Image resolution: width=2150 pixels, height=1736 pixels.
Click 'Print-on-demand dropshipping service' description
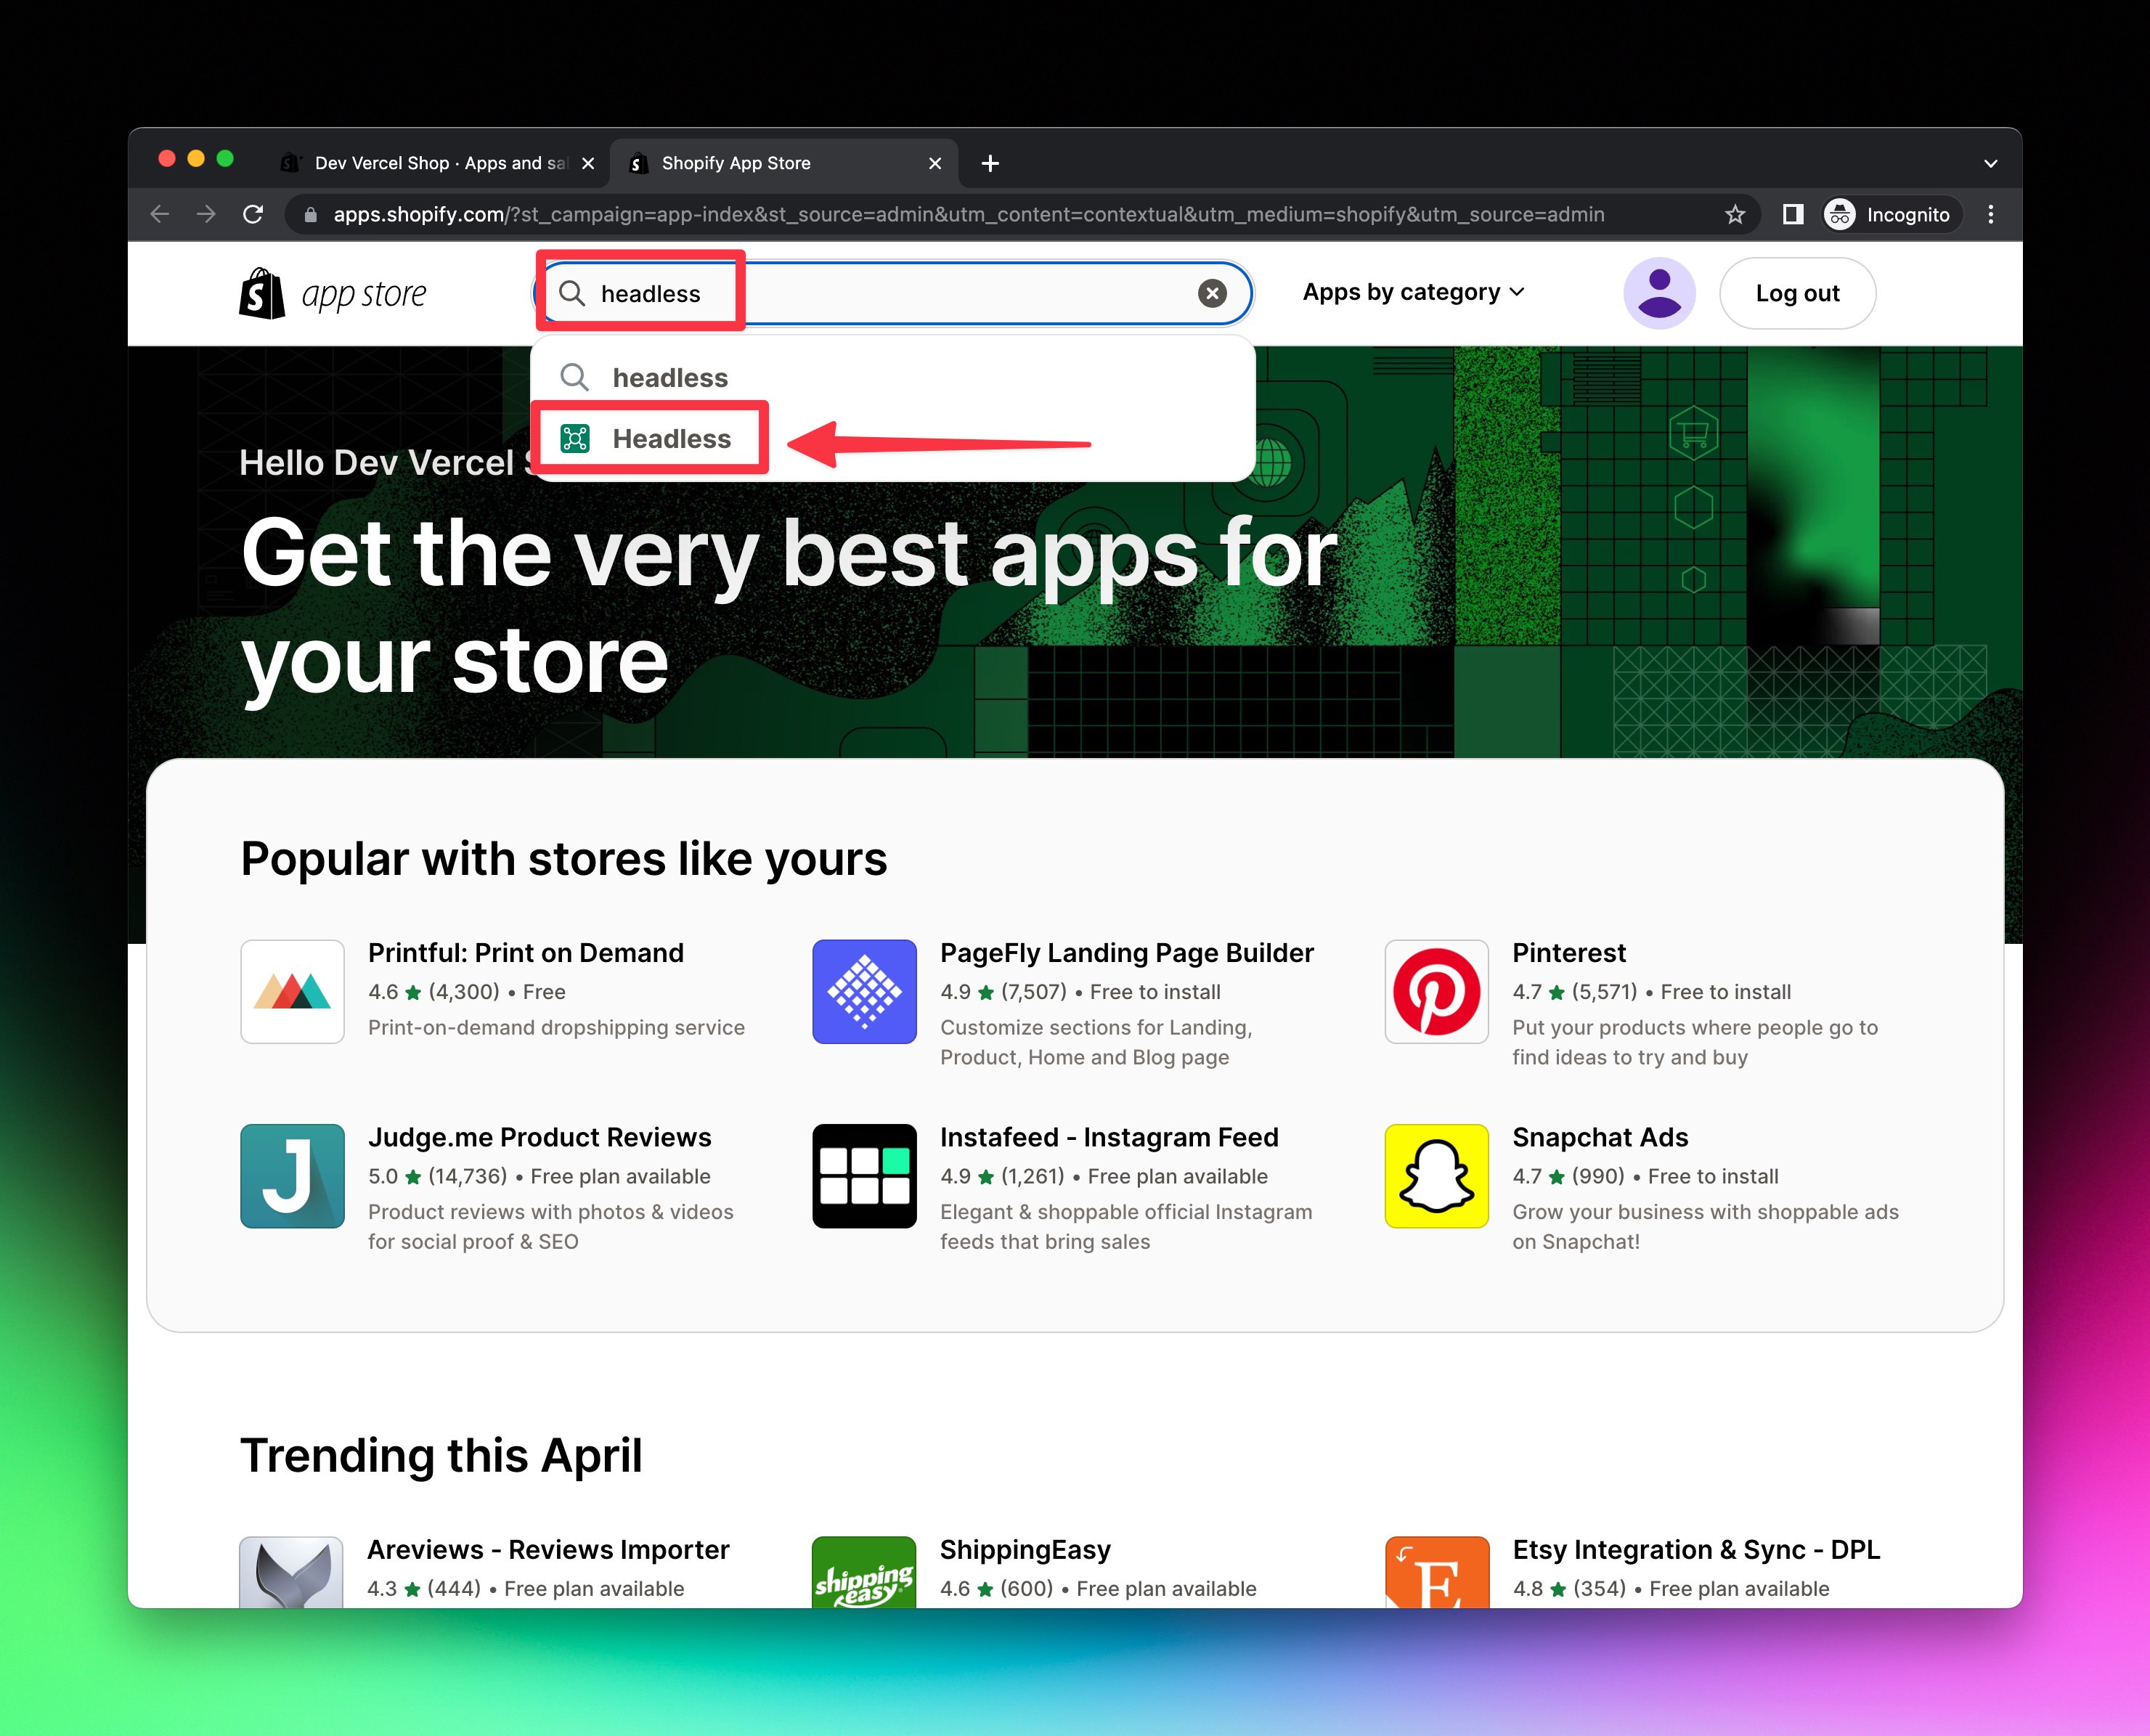click(556, 1027)
